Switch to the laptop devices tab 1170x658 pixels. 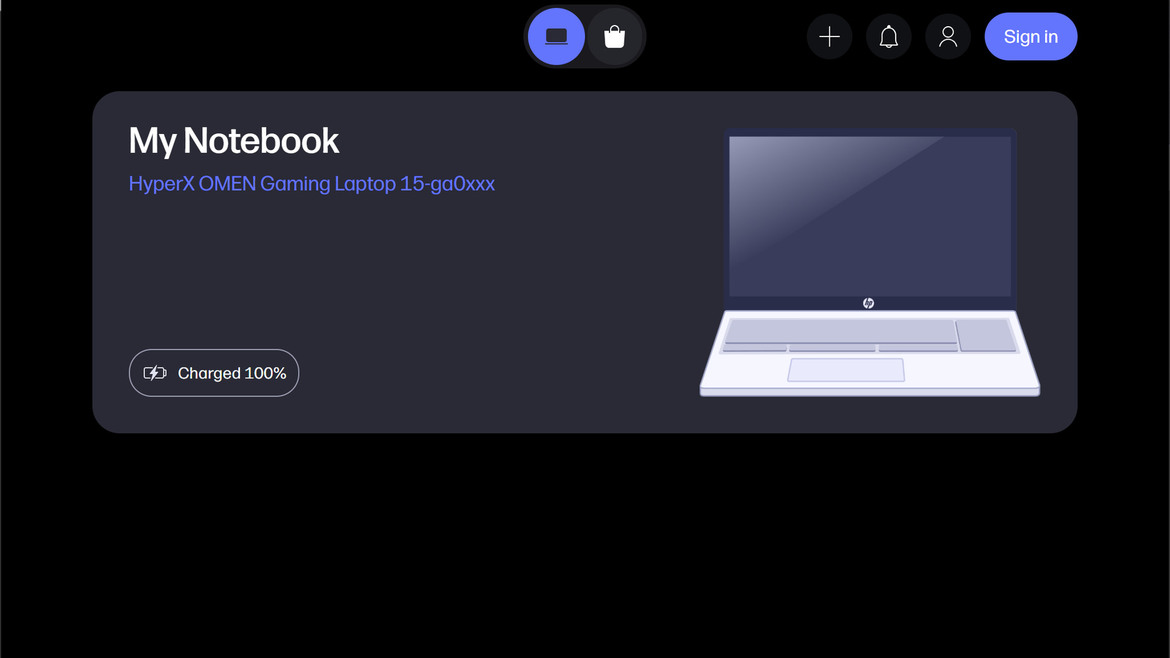point(556,37)
